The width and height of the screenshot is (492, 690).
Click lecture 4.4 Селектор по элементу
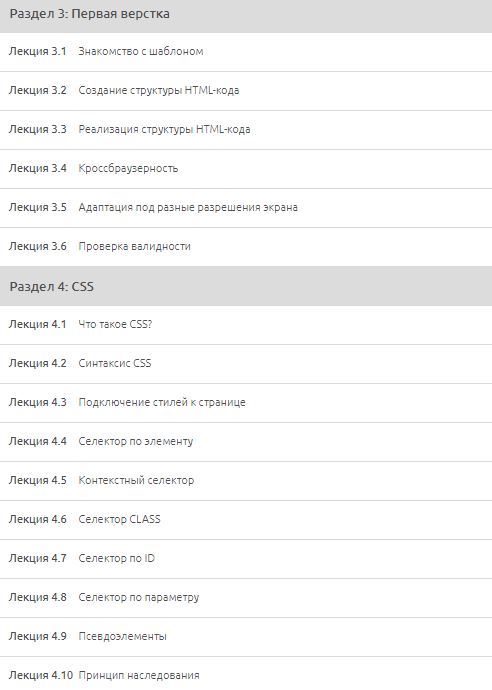point(246,442)
